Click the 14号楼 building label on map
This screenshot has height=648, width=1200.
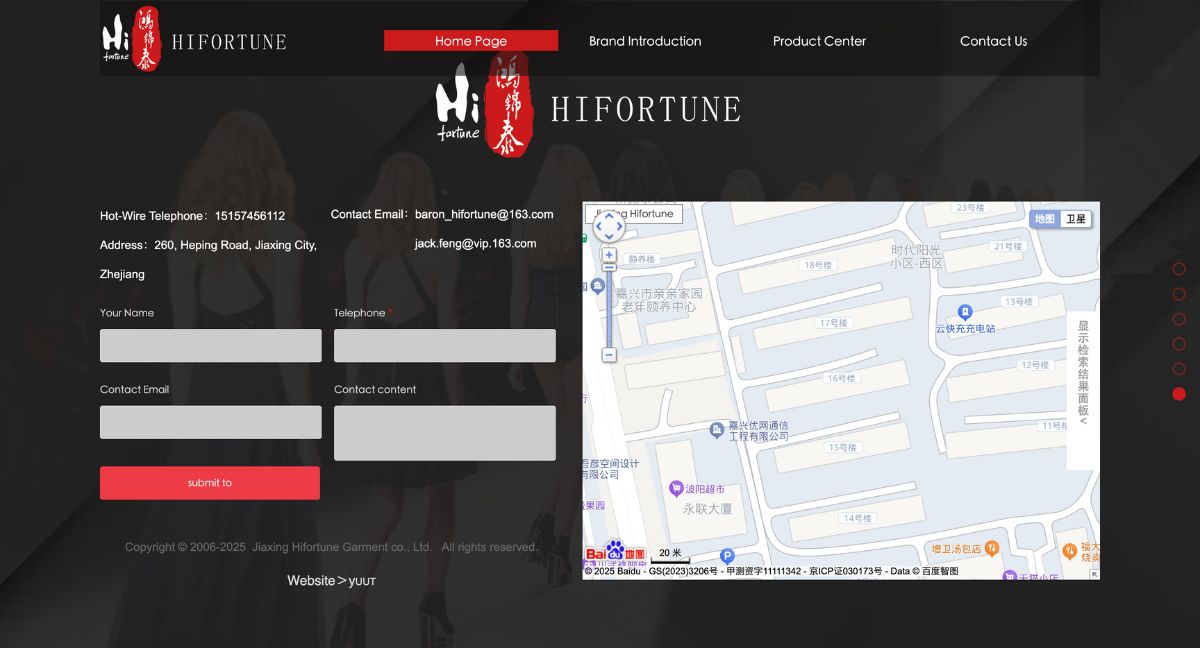[x=857, y=518]
